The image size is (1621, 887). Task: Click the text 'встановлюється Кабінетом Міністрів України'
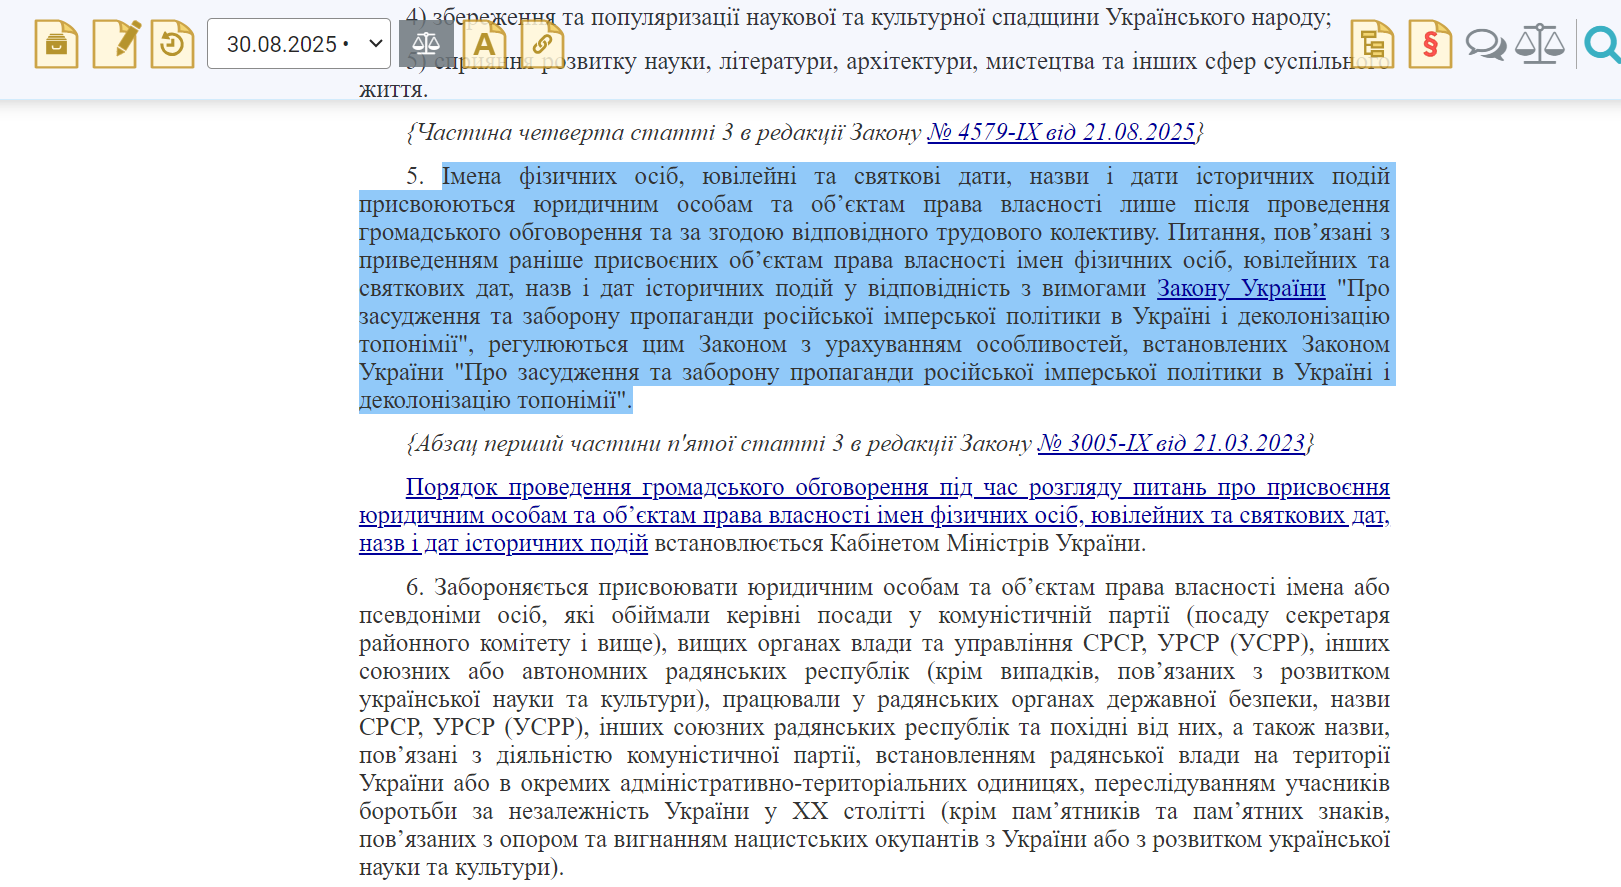[900, 543]
